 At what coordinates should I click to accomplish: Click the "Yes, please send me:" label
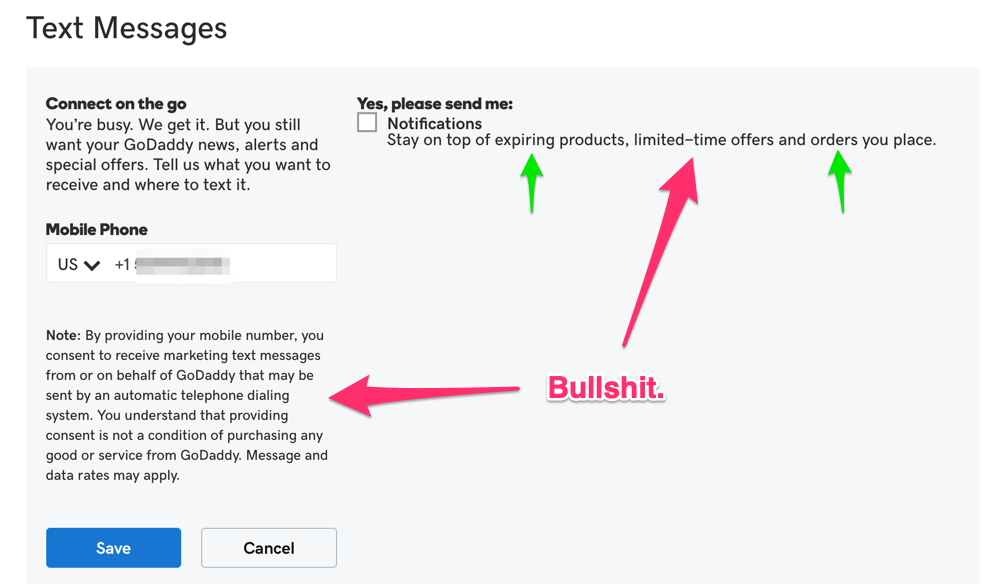pyautogui.click(x=434, y=104)
